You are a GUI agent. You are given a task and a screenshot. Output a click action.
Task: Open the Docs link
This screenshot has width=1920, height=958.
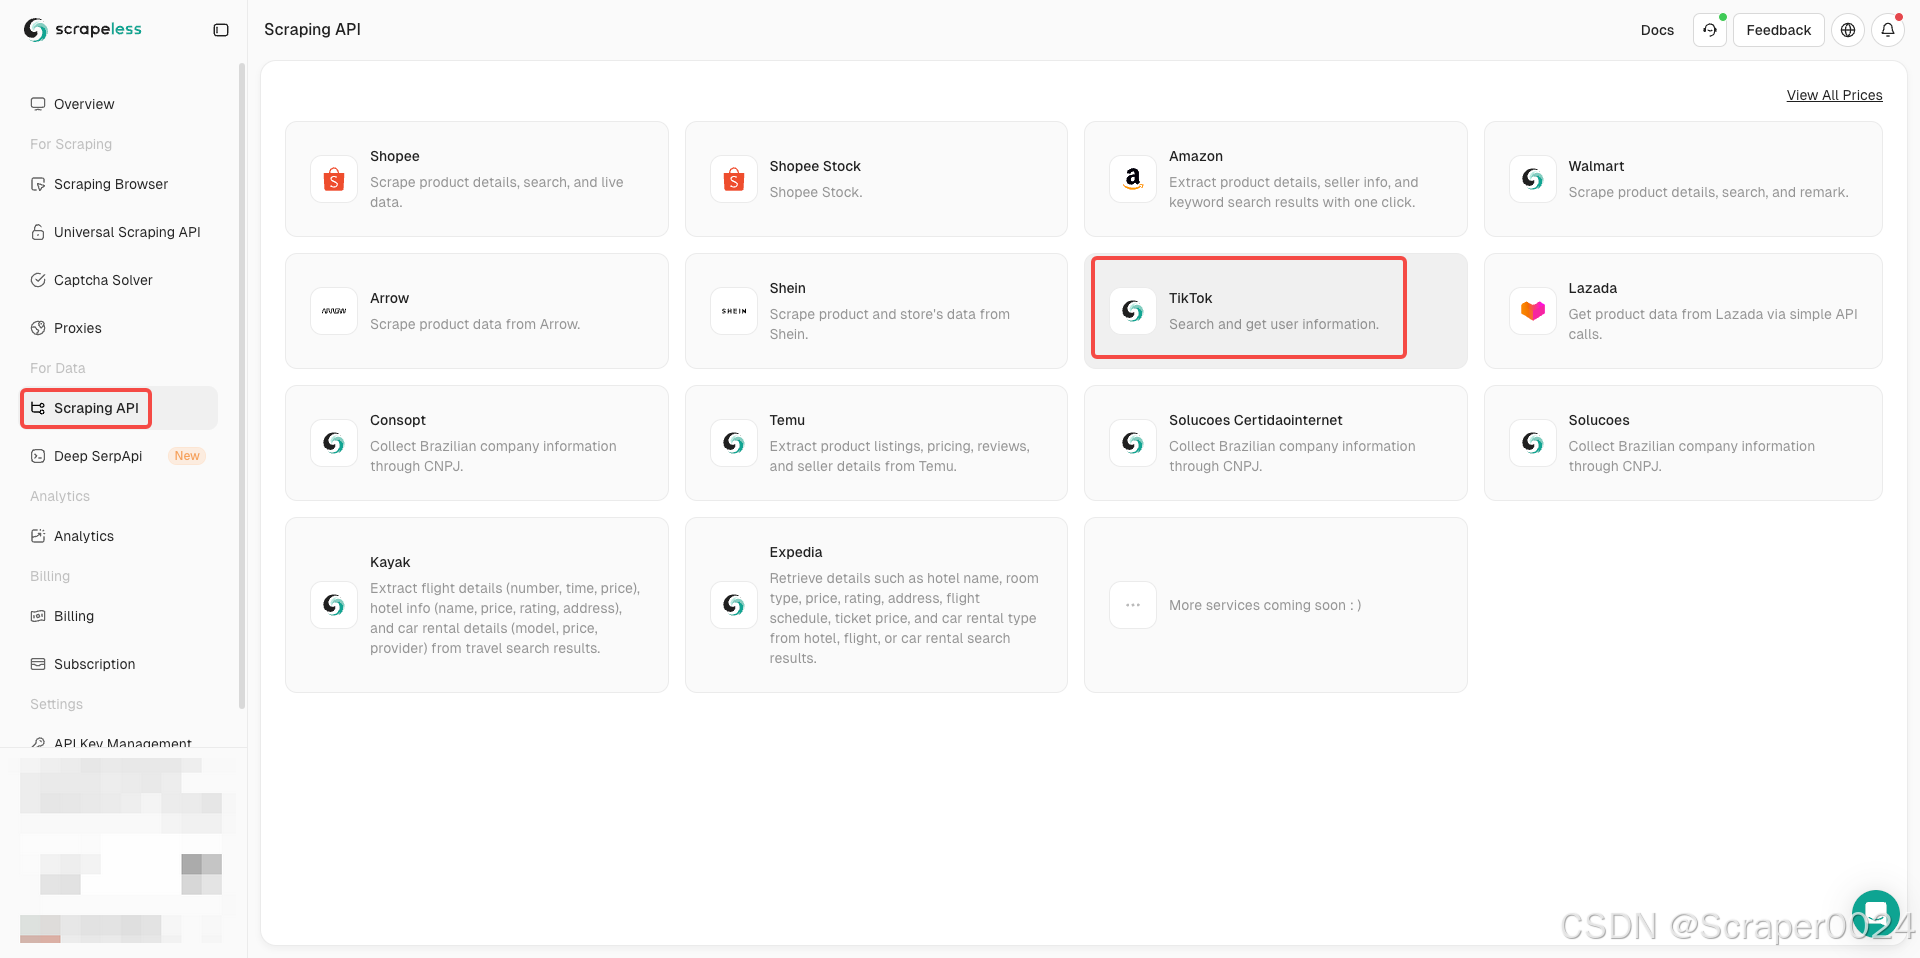[x=1657, y=30]
